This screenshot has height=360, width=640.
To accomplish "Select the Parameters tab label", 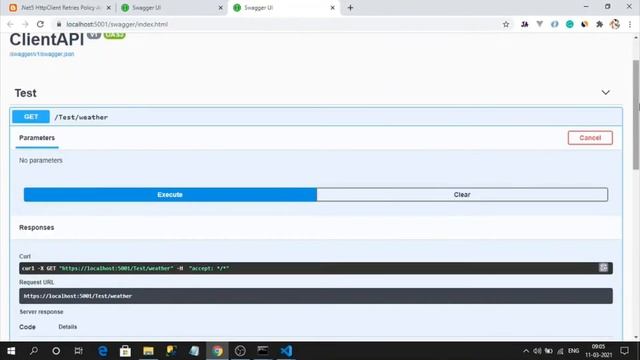I will (37, 138).
